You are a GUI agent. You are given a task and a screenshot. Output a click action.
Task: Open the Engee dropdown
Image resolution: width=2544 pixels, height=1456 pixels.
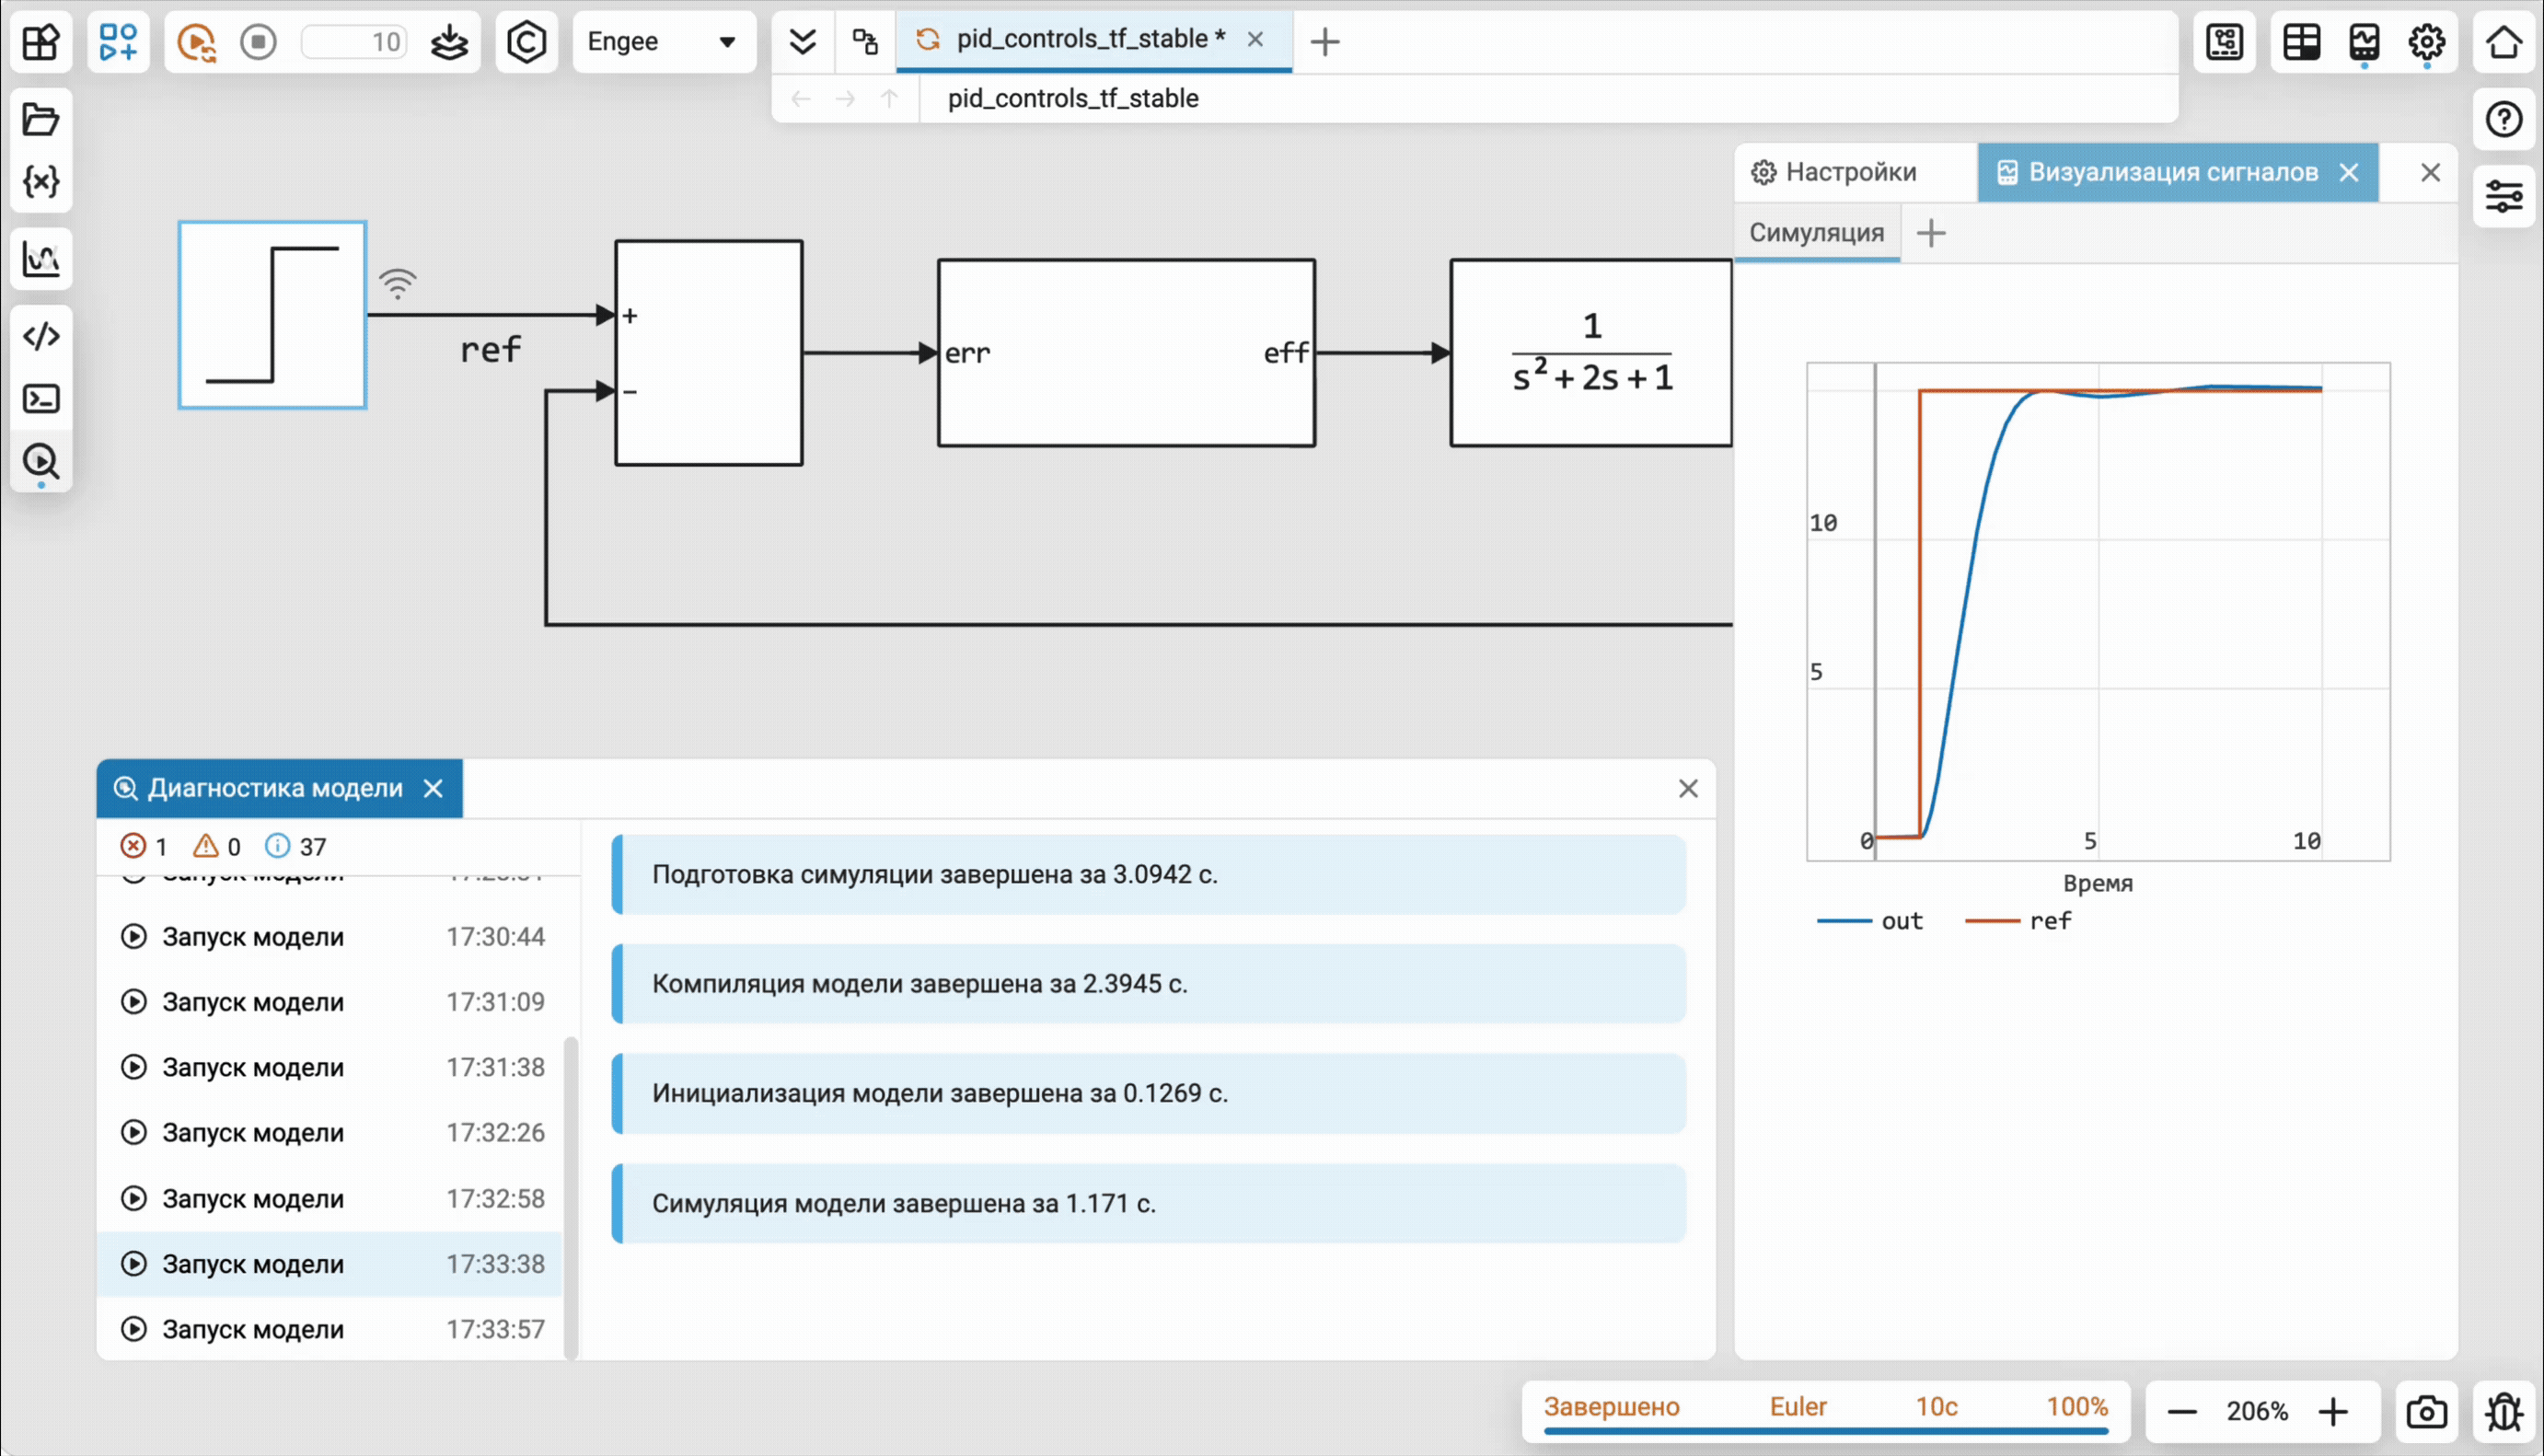click(662, 42)
